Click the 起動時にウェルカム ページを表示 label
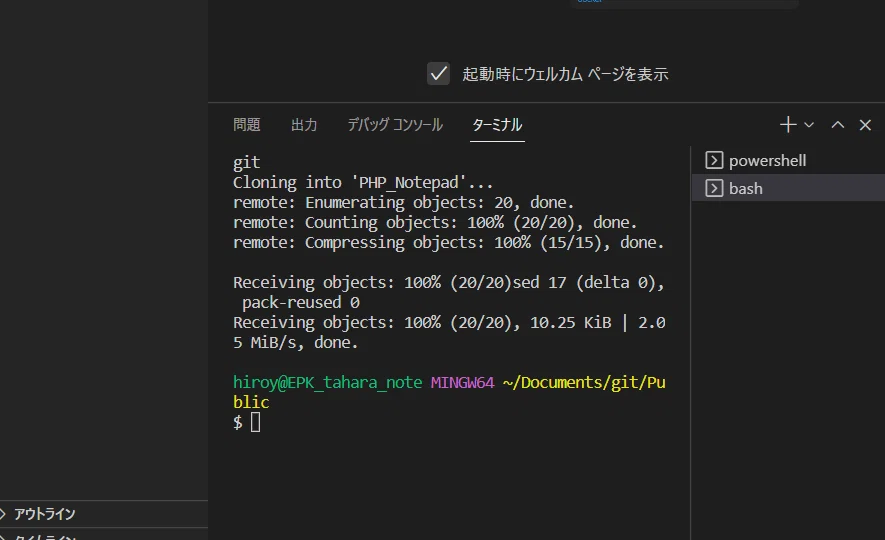The width and height of the screenshot is (885, 540). [565, 74]
